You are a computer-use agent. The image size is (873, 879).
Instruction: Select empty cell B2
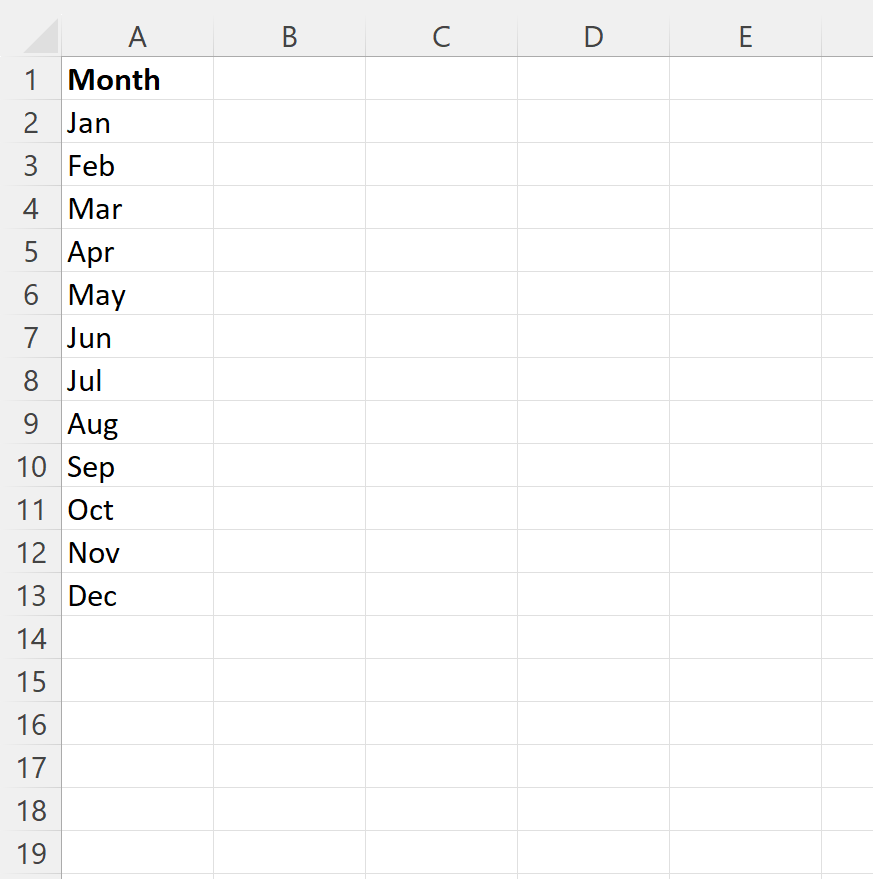click(x=289, y=123)
